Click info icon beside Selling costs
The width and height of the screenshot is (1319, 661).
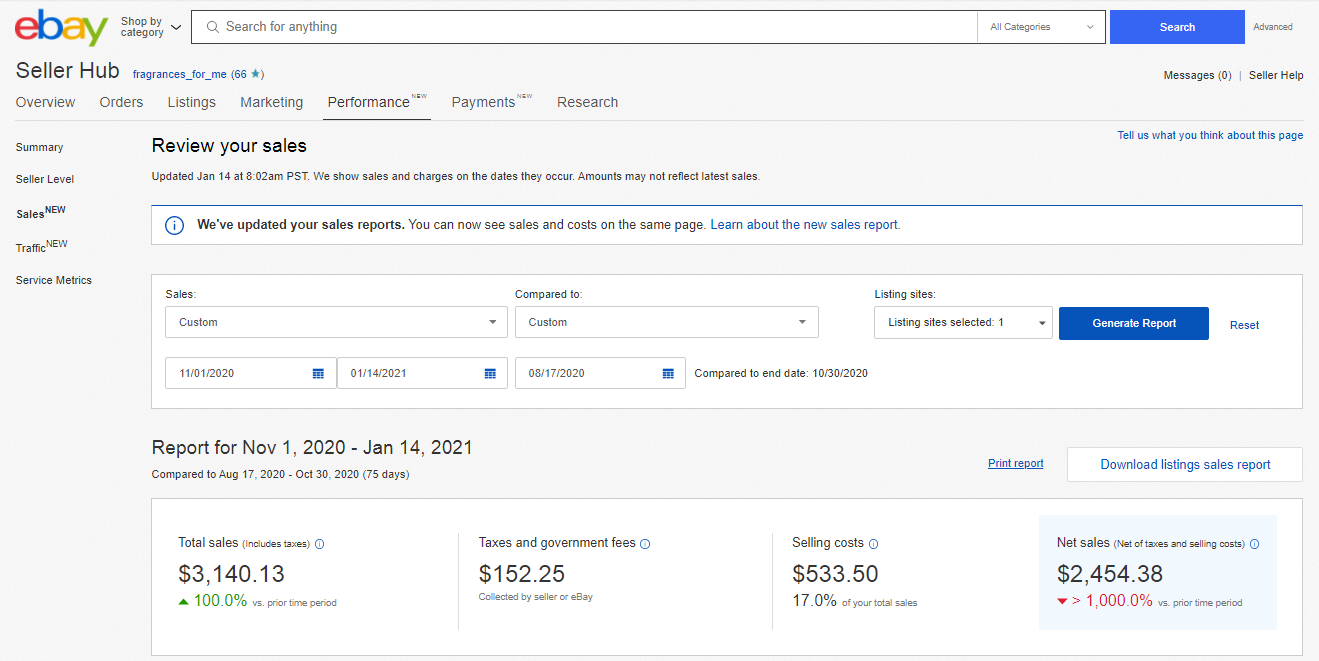tap(873, 544)
